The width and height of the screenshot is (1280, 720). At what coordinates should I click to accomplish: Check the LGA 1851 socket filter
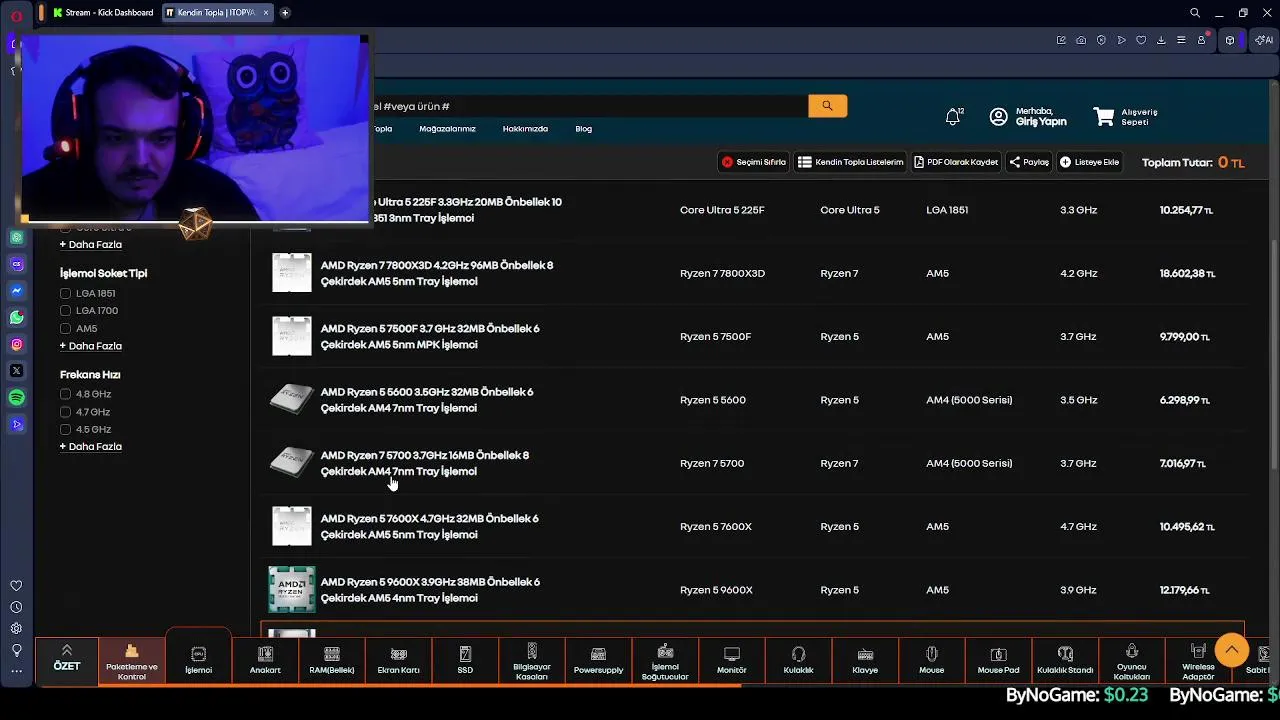65,293
